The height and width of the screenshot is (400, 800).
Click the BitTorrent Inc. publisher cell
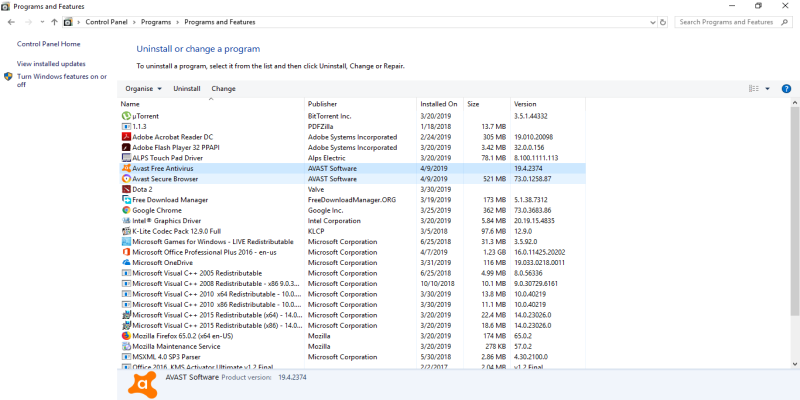point(330,116)
